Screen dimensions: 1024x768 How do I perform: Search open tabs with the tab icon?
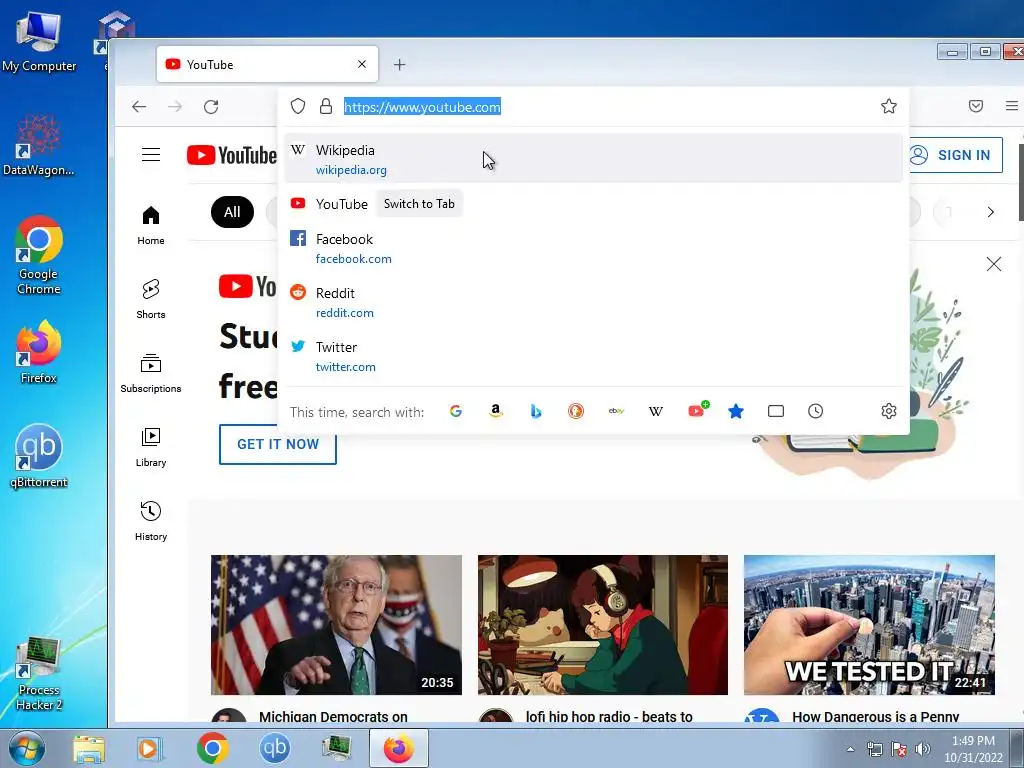776,411
